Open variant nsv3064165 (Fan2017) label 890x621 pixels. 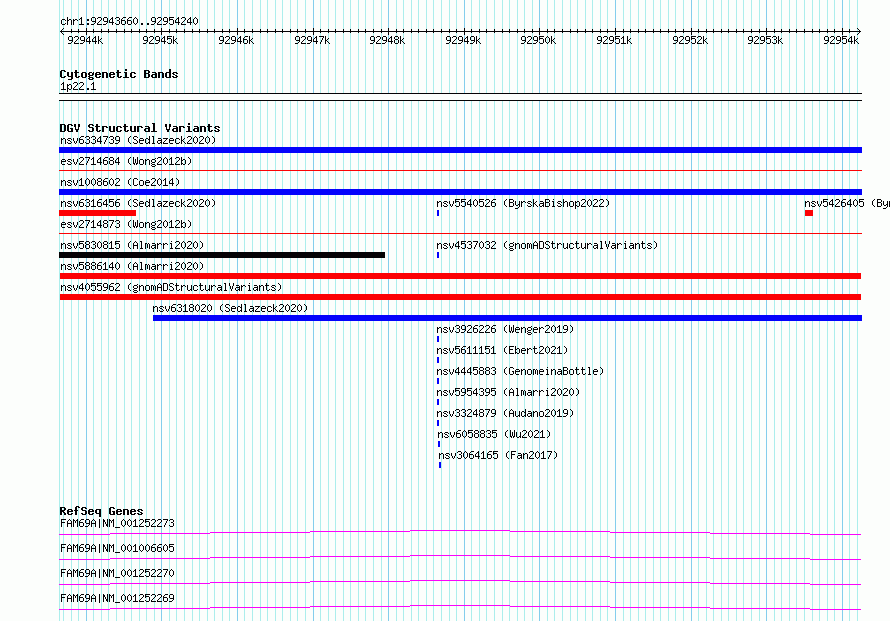498,455
